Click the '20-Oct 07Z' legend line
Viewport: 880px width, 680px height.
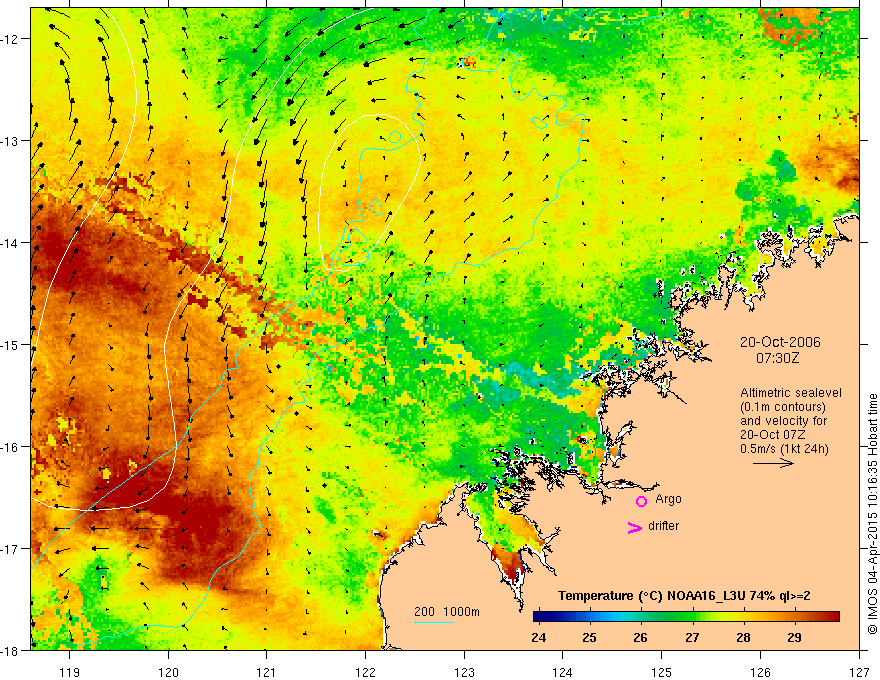tap(772, 435)
